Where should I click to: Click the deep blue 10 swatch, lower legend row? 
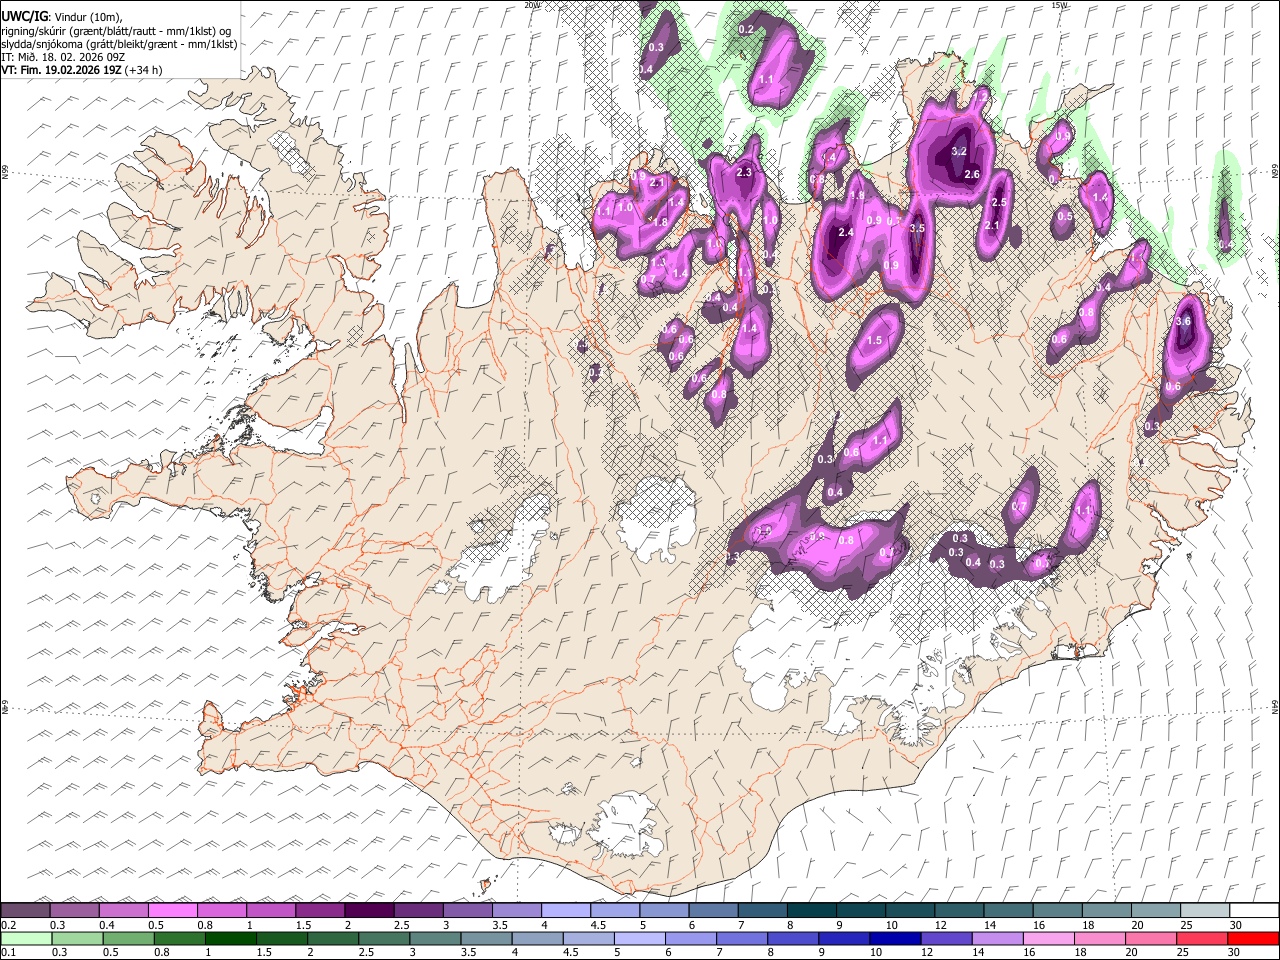[x=895, y=938]
